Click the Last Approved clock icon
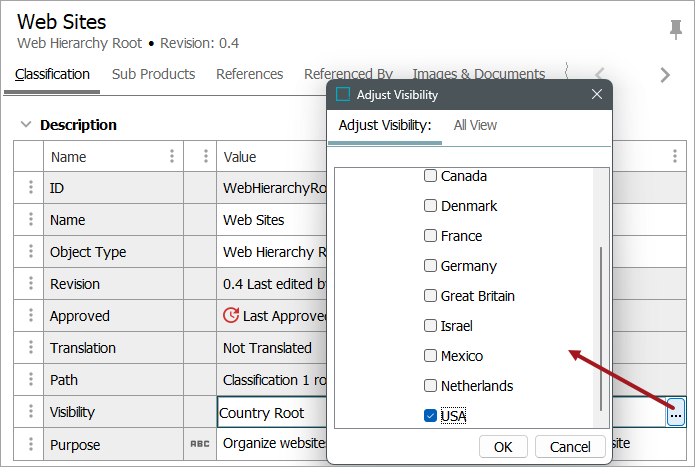Viewport: 695px width, 467px height. pos(231,316)
